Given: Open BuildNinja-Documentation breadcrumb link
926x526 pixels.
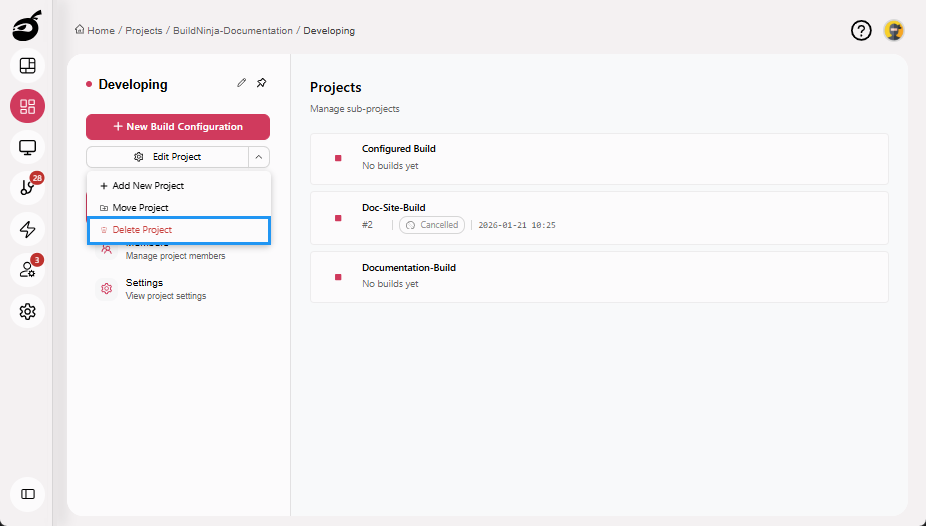Looking at the screenshot, I should click(x=233, y=30).
